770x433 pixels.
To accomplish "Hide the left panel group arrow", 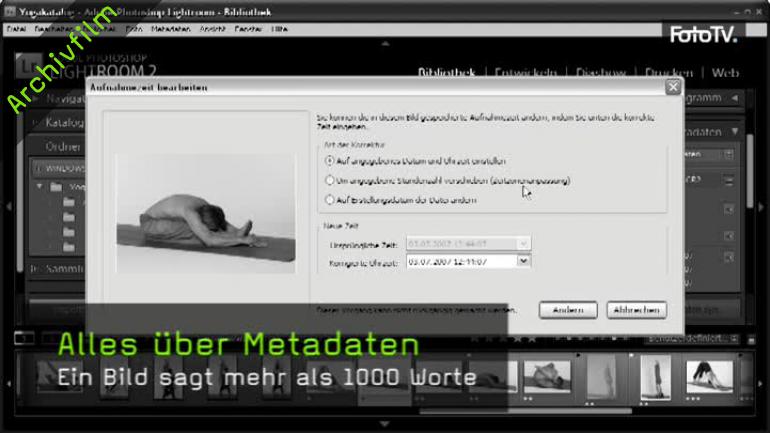I will point(8,207).
